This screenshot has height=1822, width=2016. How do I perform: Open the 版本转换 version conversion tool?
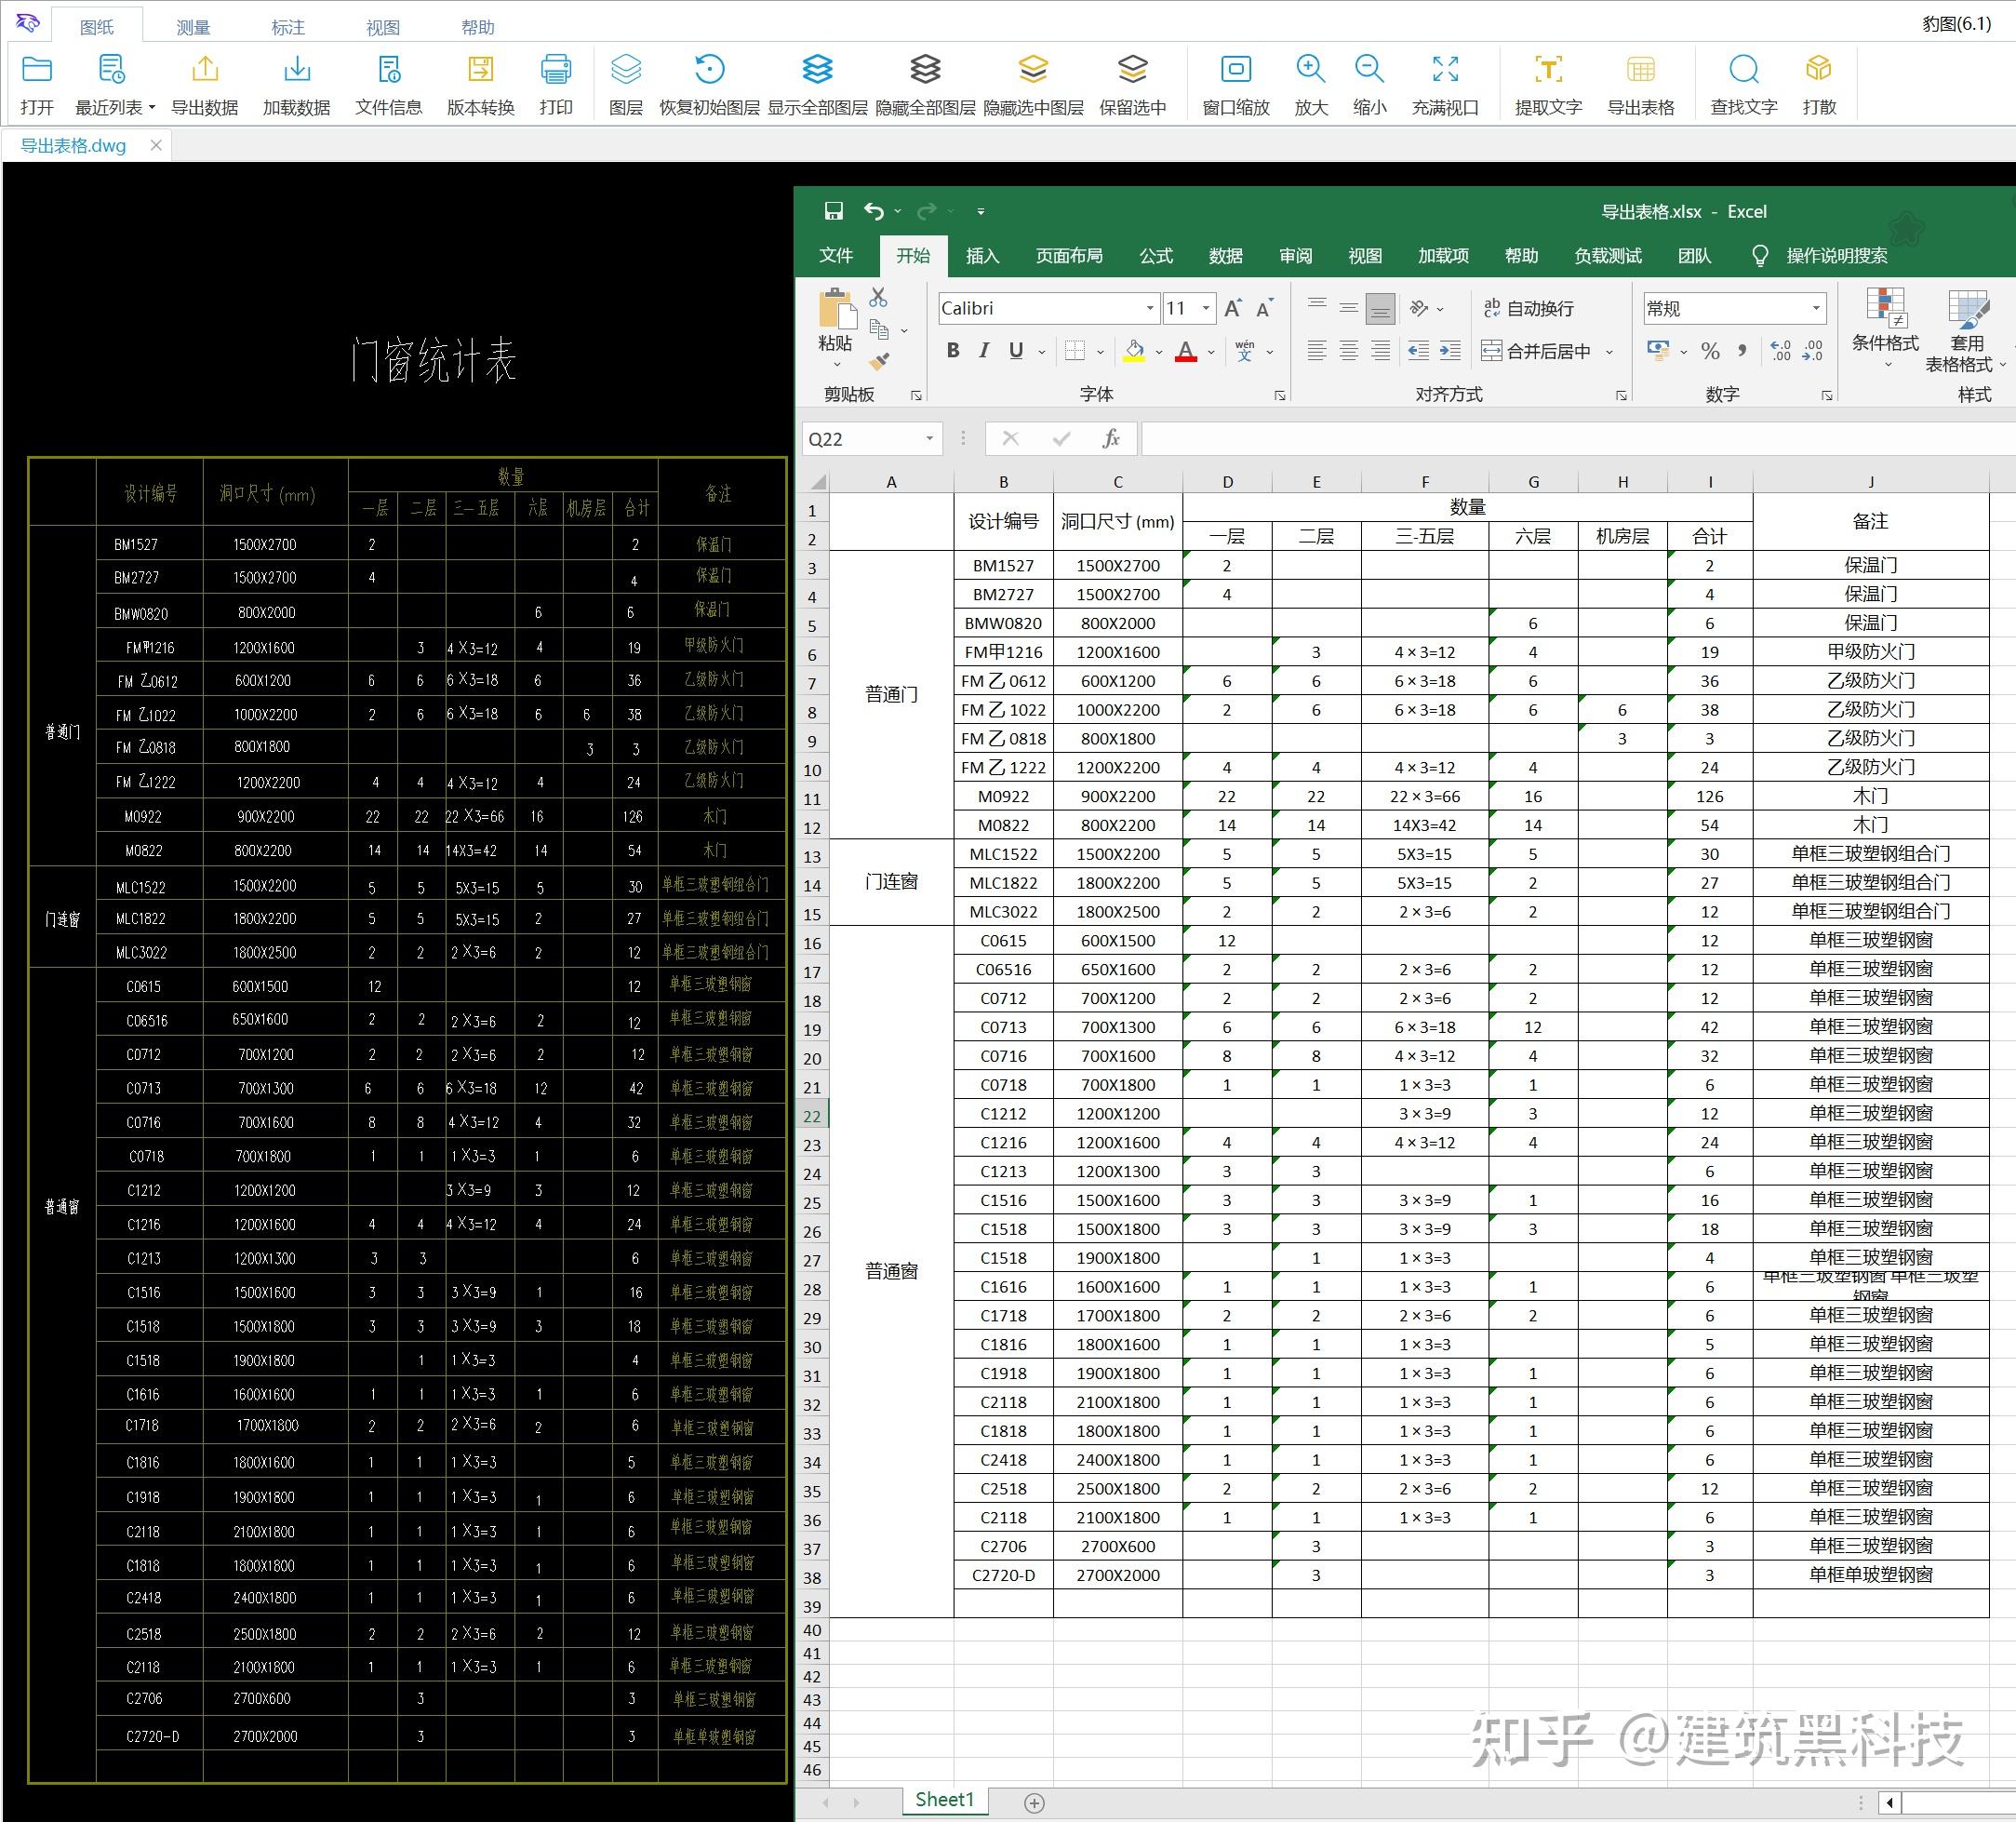[481, 84]
